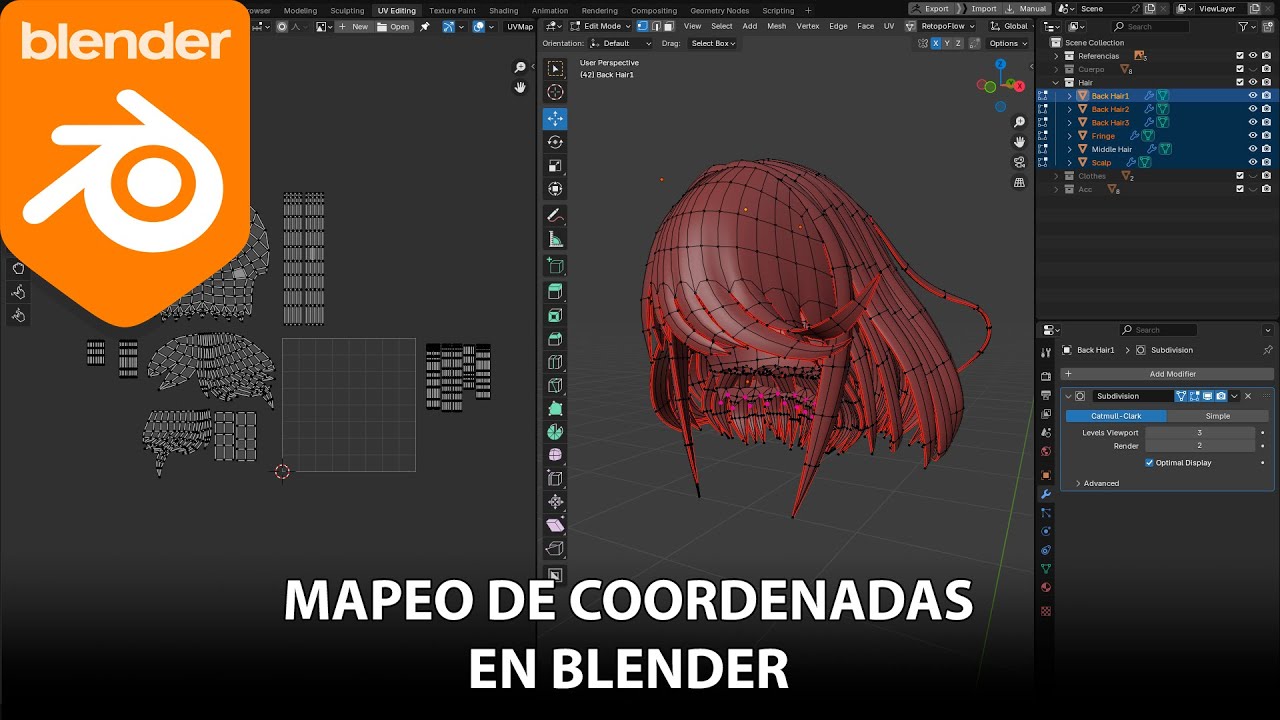Image resolution: width=1280 pixels, height=720 pixels.
Task: Adjust the Render levels value field
Action: click(x=1200, y=446)
